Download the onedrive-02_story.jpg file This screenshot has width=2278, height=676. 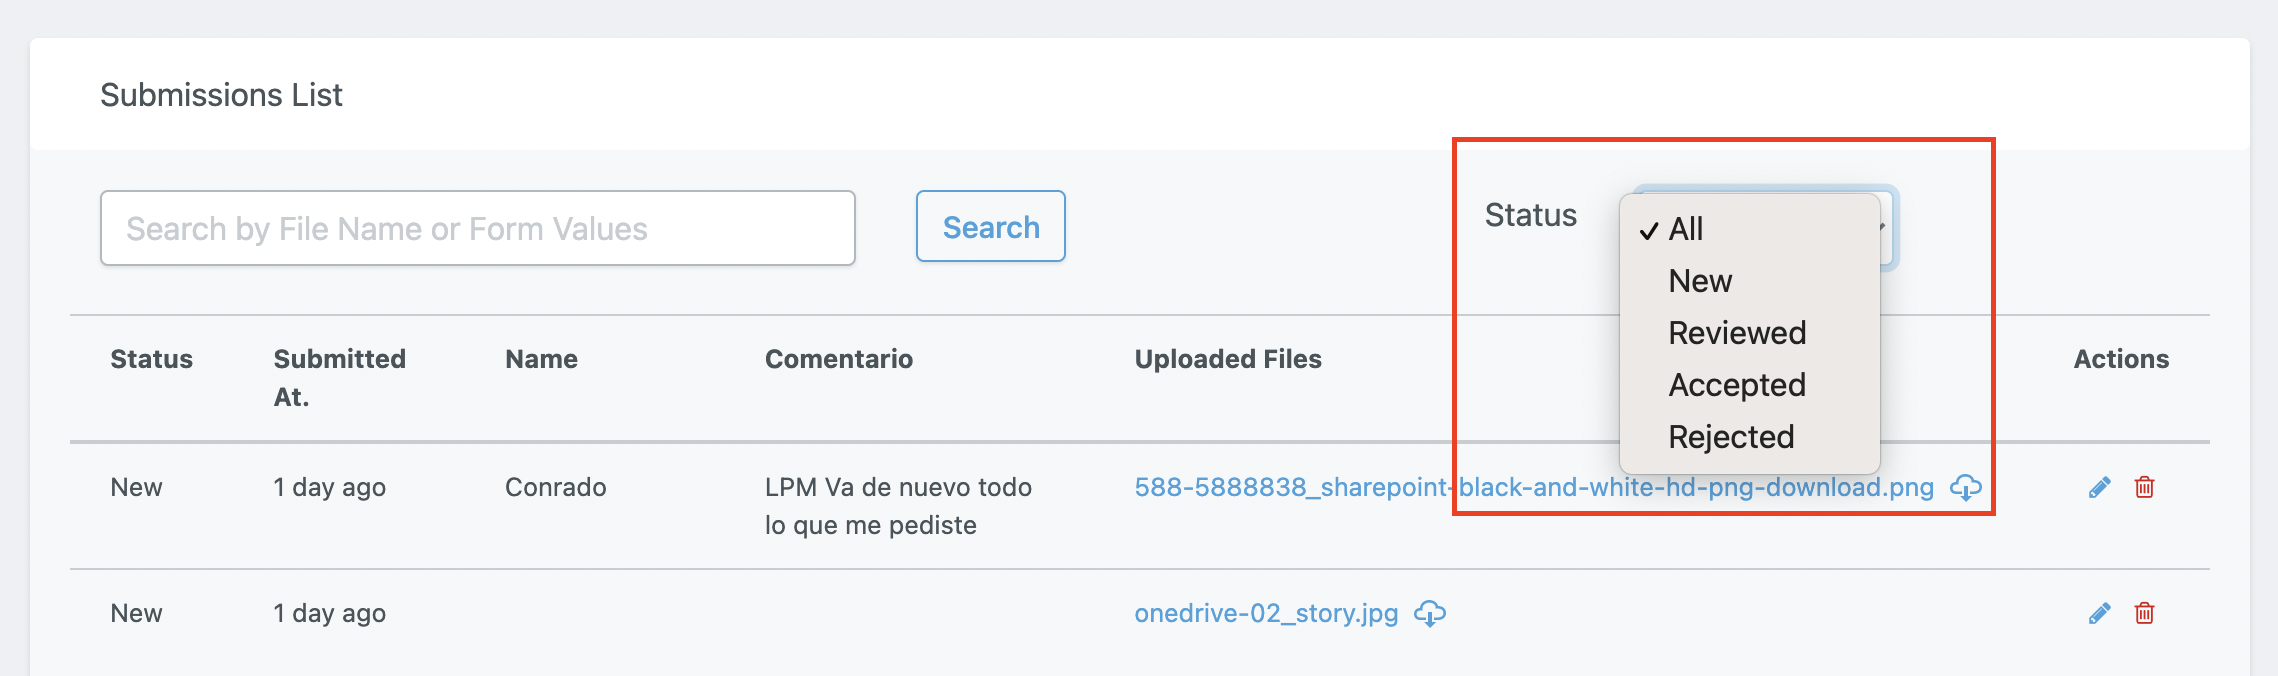click(1430, 614)
